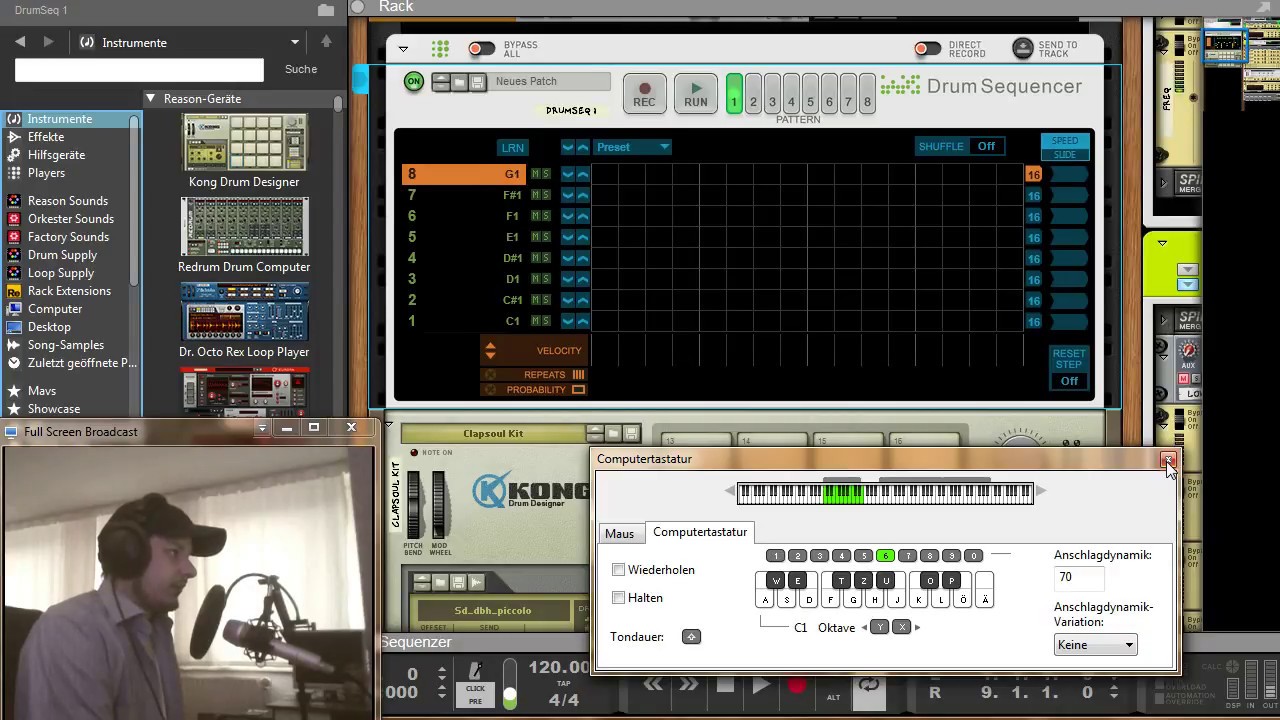This screenshot has width=1280, height=720.
Task: Check the Halten checkbox
Action: [x=618, y=598]
